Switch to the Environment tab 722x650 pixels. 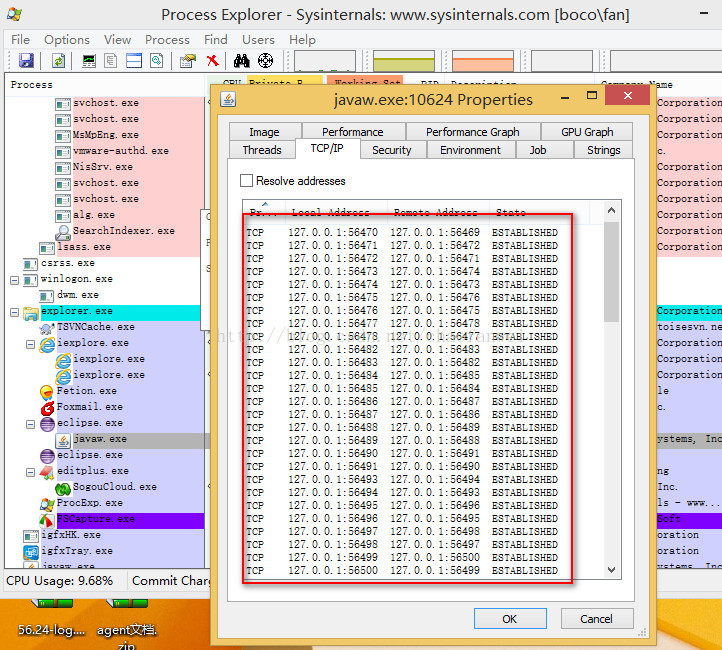470,150
